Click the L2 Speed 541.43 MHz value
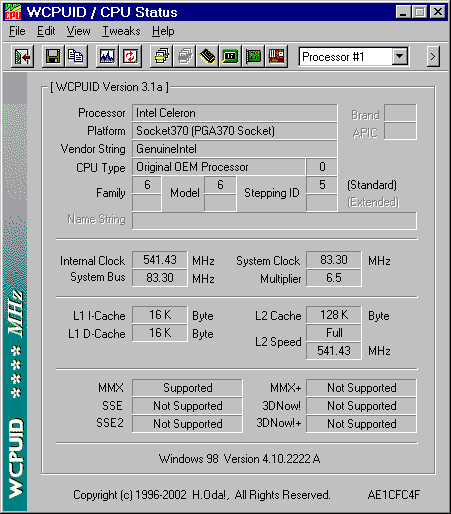The width and height of the screenshot is (451, 514). tap(334, 351)
